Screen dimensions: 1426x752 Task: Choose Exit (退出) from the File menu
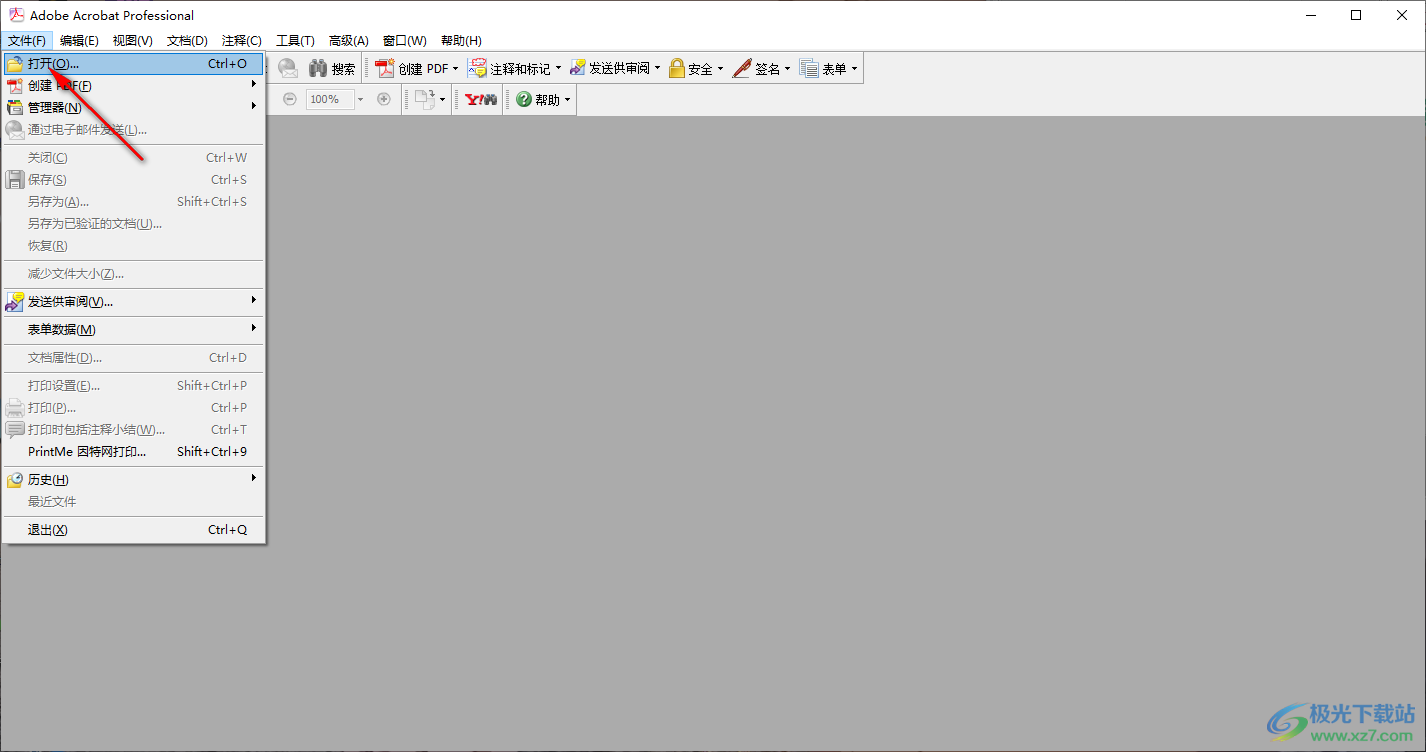[x=48, y=530]
